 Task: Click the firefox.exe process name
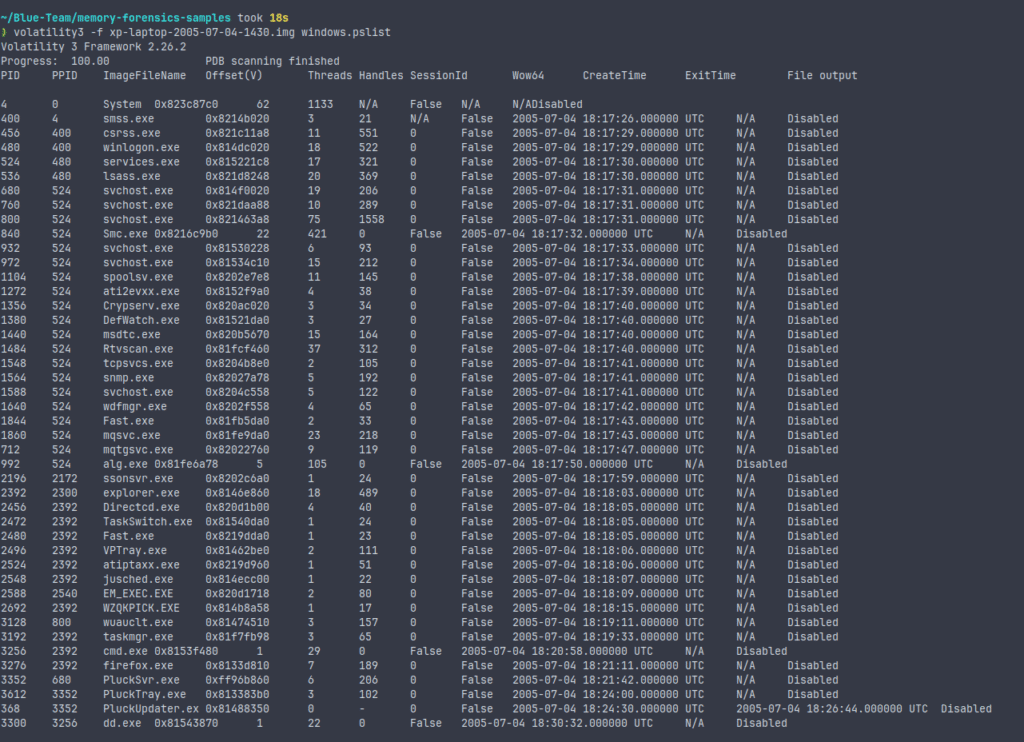pyautogui.click(x=138, y=665)
